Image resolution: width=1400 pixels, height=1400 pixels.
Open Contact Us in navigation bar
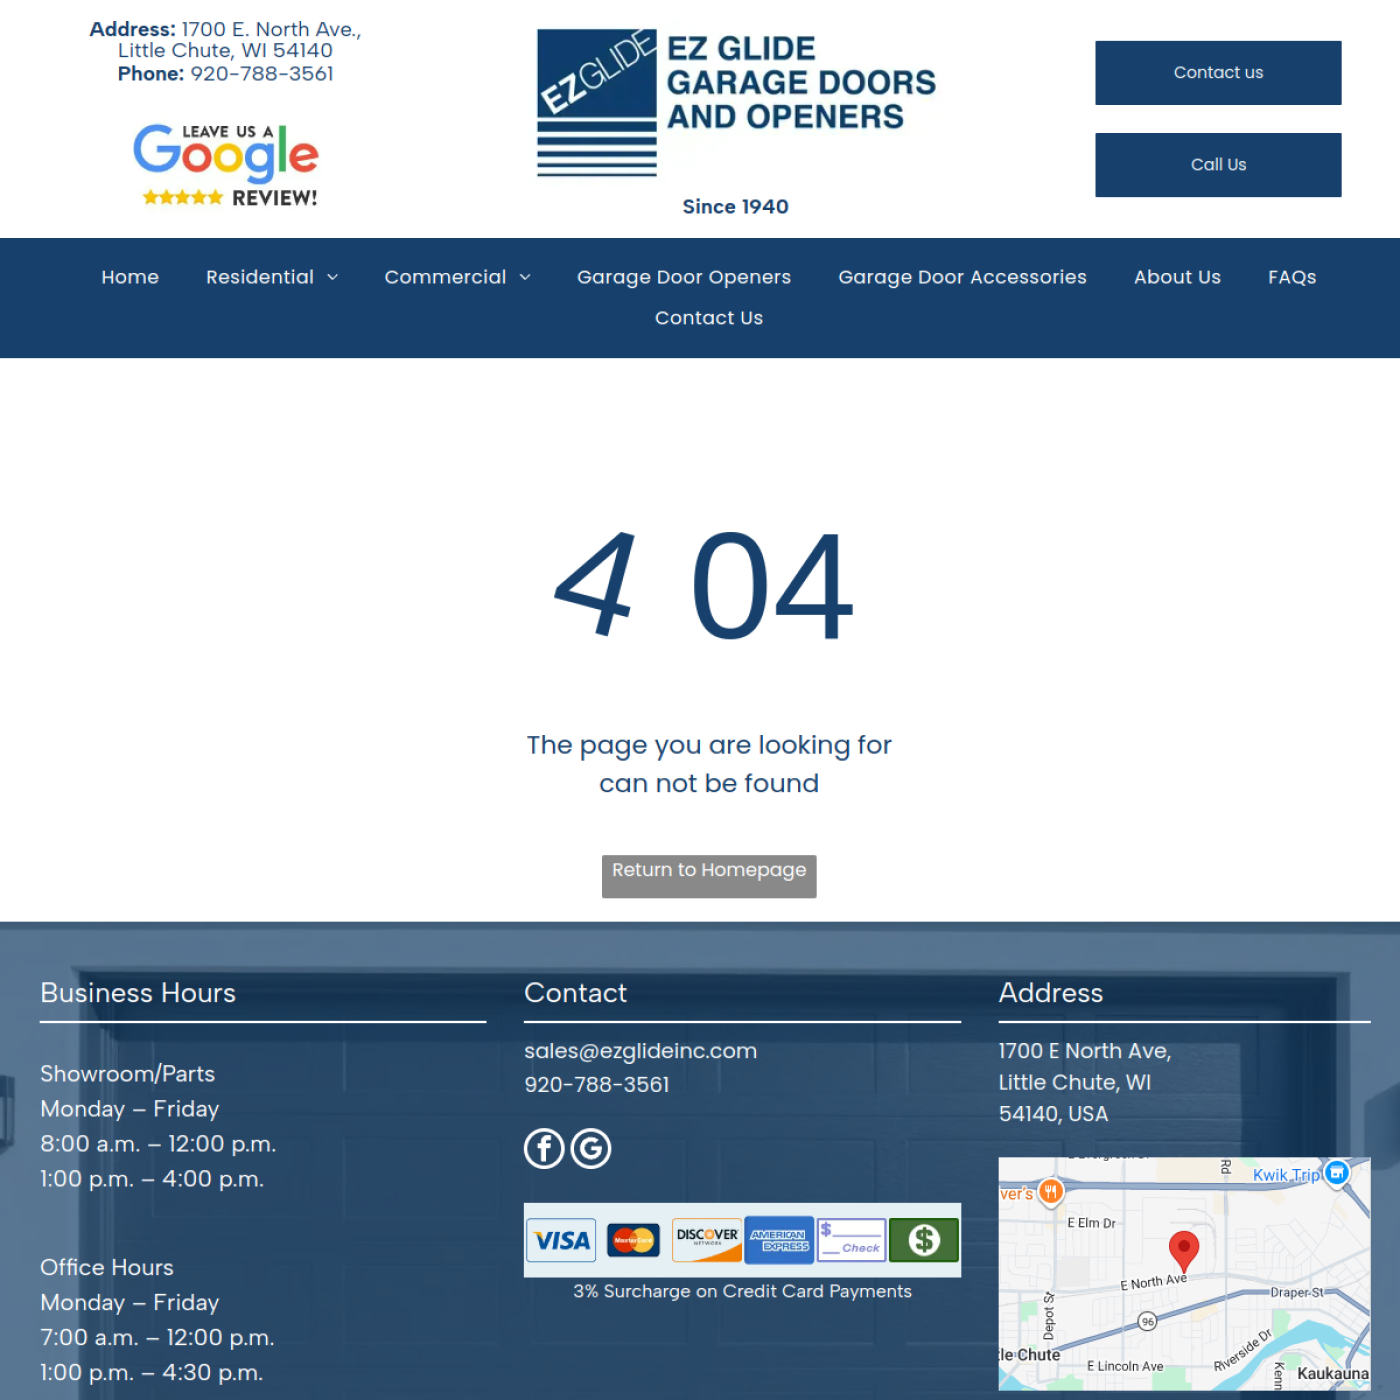point(709,318)
